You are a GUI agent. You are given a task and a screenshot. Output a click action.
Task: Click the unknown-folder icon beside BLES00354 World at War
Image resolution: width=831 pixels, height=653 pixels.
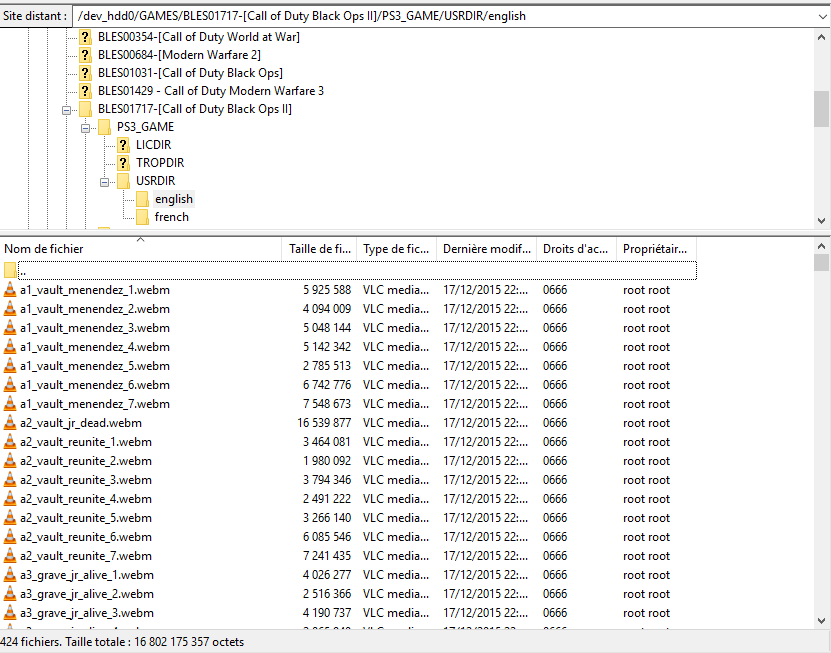pos(85,37)
